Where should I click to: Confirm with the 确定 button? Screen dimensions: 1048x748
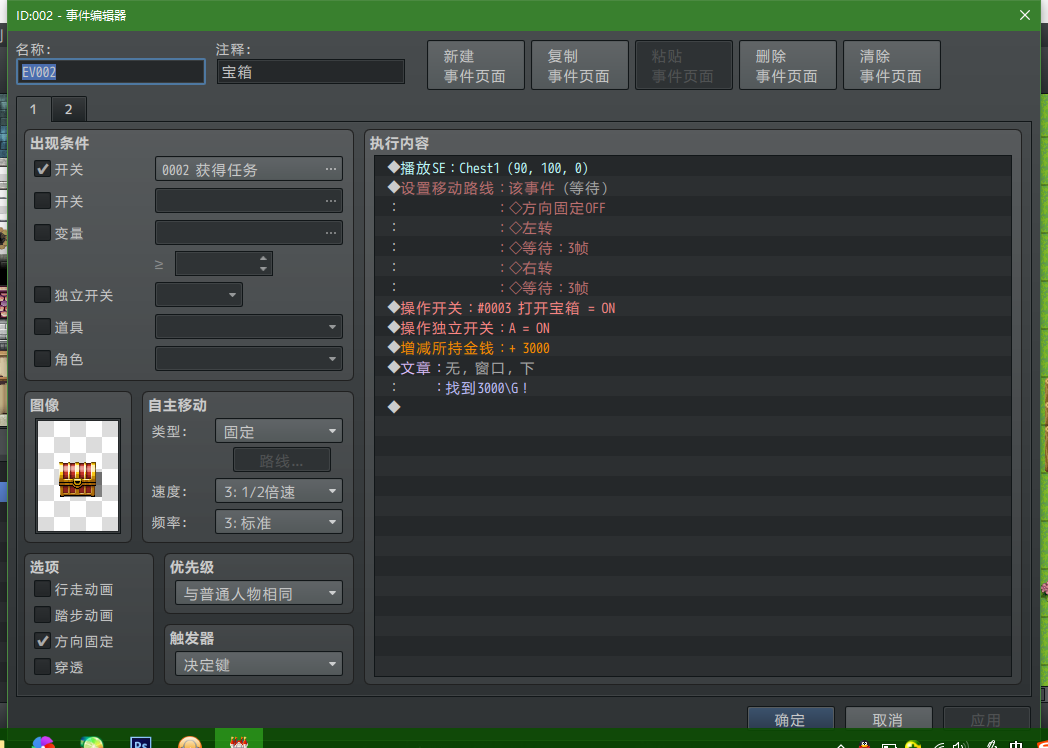coord(791,719)
